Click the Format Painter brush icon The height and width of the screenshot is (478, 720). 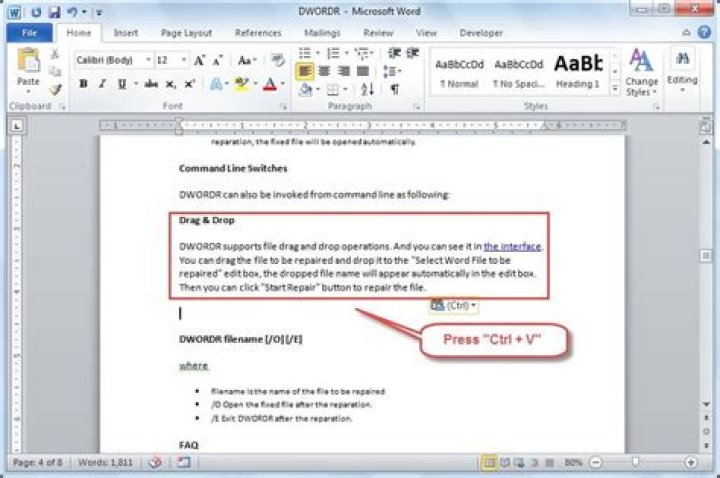pos(57,89)
